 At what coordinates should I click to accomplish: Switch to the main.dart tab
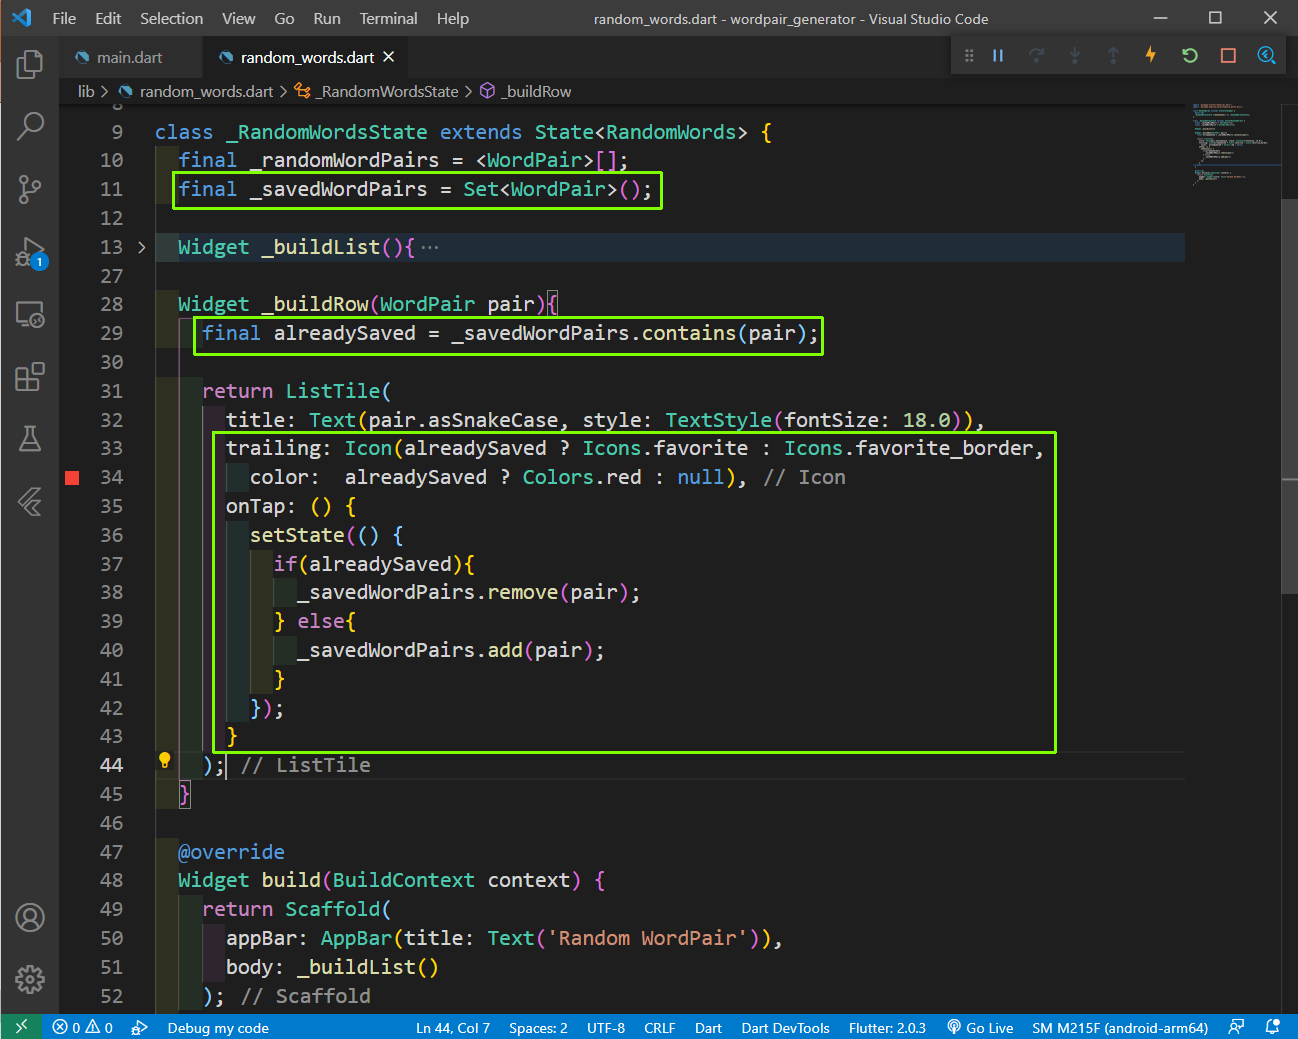(130, 57)
